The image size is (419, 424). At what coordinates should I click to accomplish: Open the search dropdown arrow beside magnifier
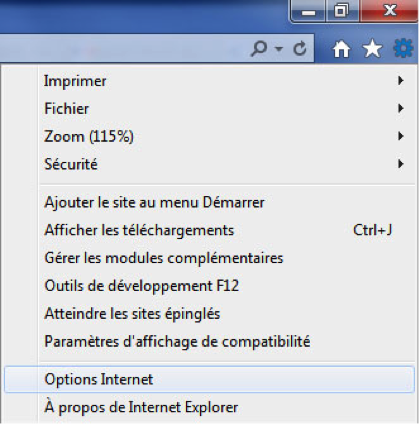pos(279,49)
